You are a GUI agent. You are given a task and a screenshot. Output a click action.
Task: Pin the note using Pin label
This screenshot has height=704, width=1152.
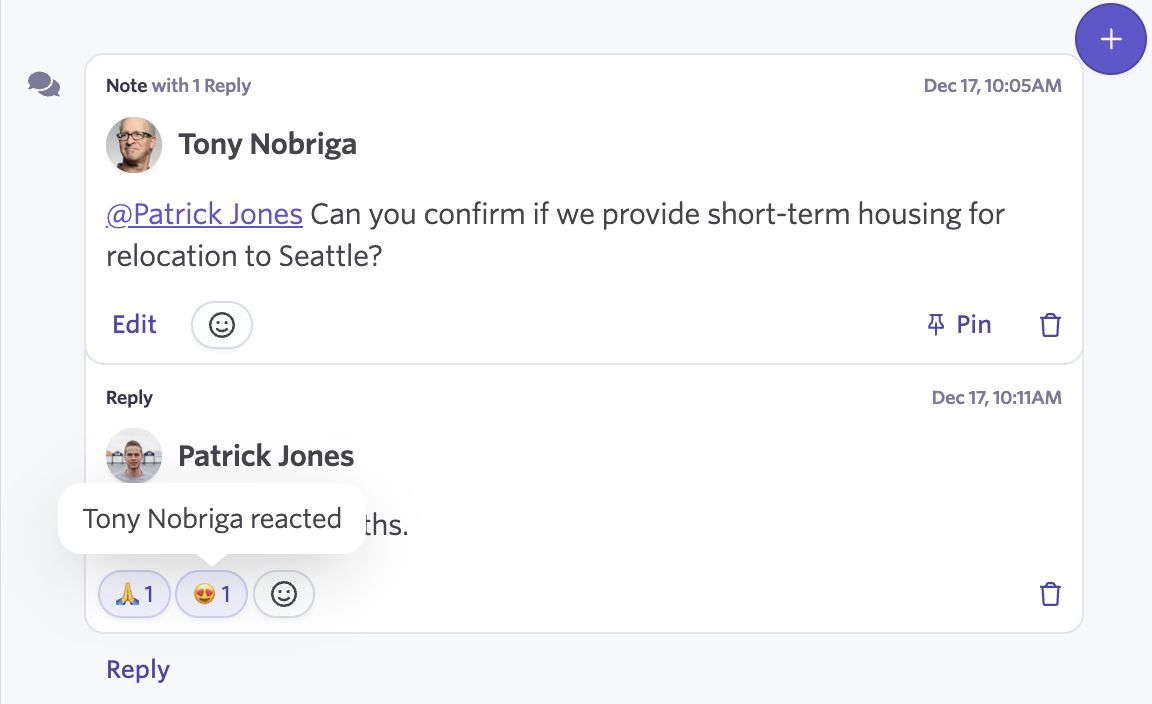[973, 324]
